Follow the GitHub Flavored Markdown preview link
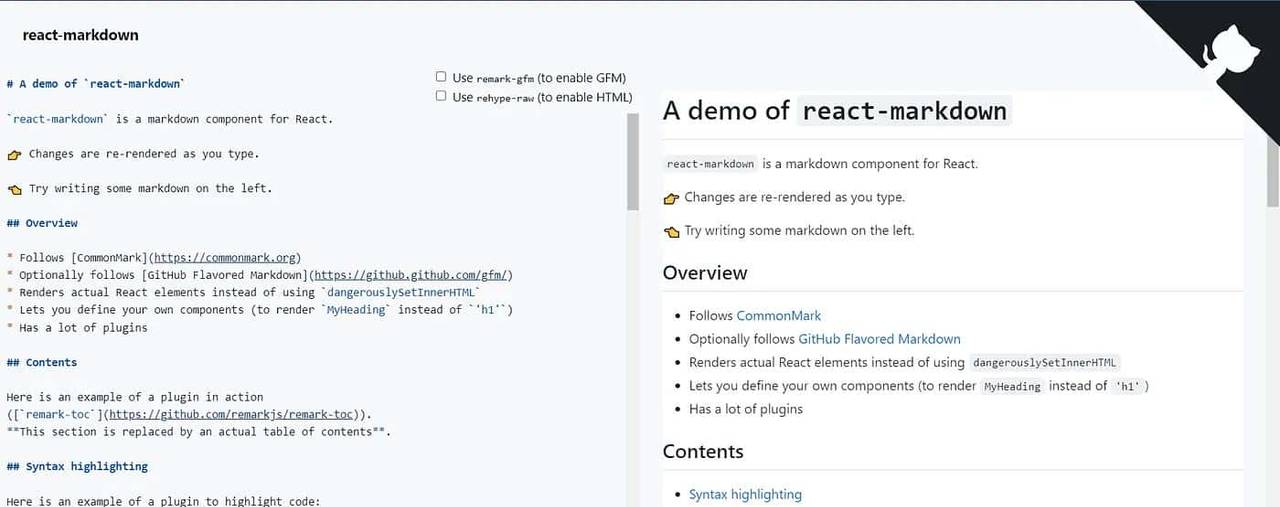The width and height of the screenshot is (1280, 507). (879, 339)
